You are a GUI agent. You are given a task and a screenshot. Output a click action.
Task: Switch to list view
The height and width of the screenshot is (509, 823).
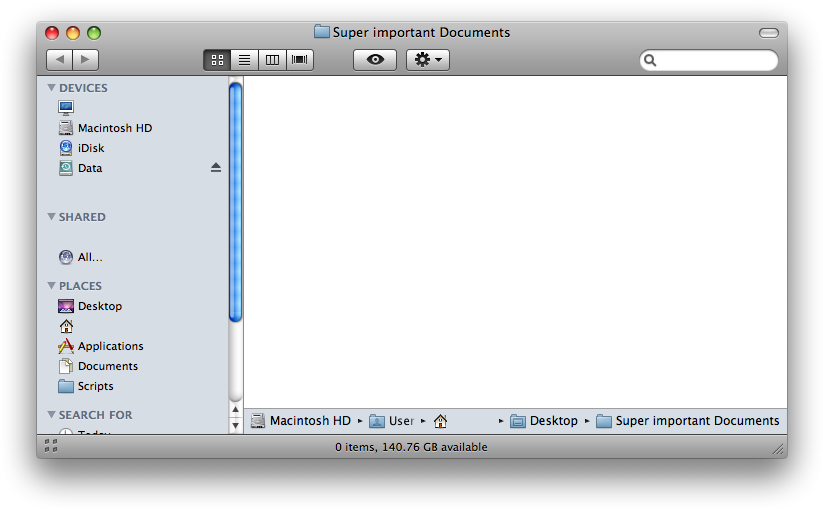(245, 60)
